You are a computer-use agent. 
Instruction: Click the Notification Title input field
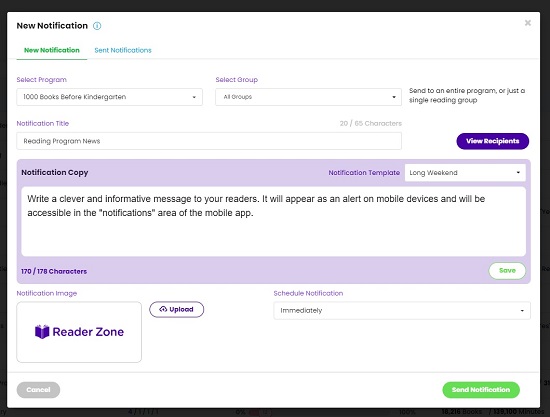(209, 141)
